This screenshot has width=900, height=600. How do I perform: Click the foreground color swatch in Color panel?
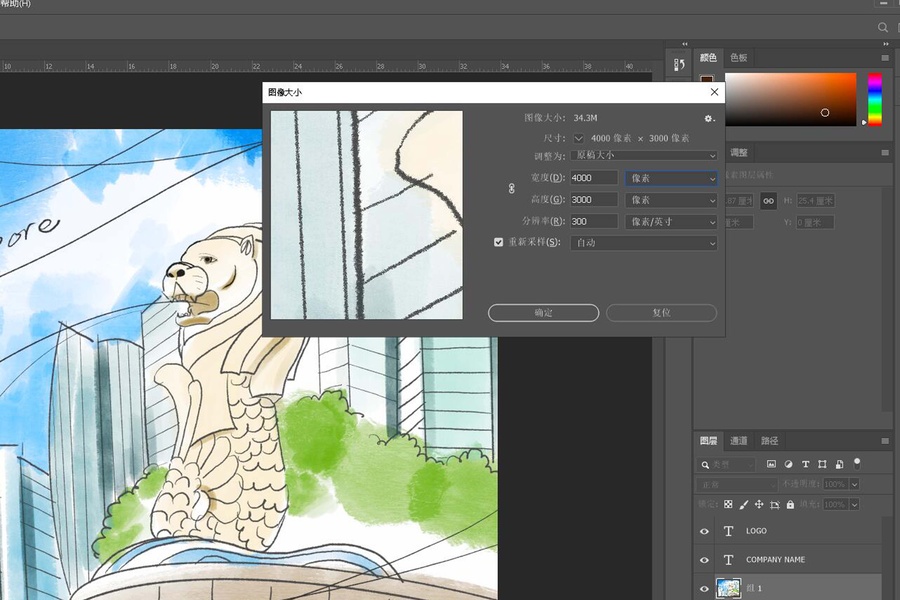707,79
